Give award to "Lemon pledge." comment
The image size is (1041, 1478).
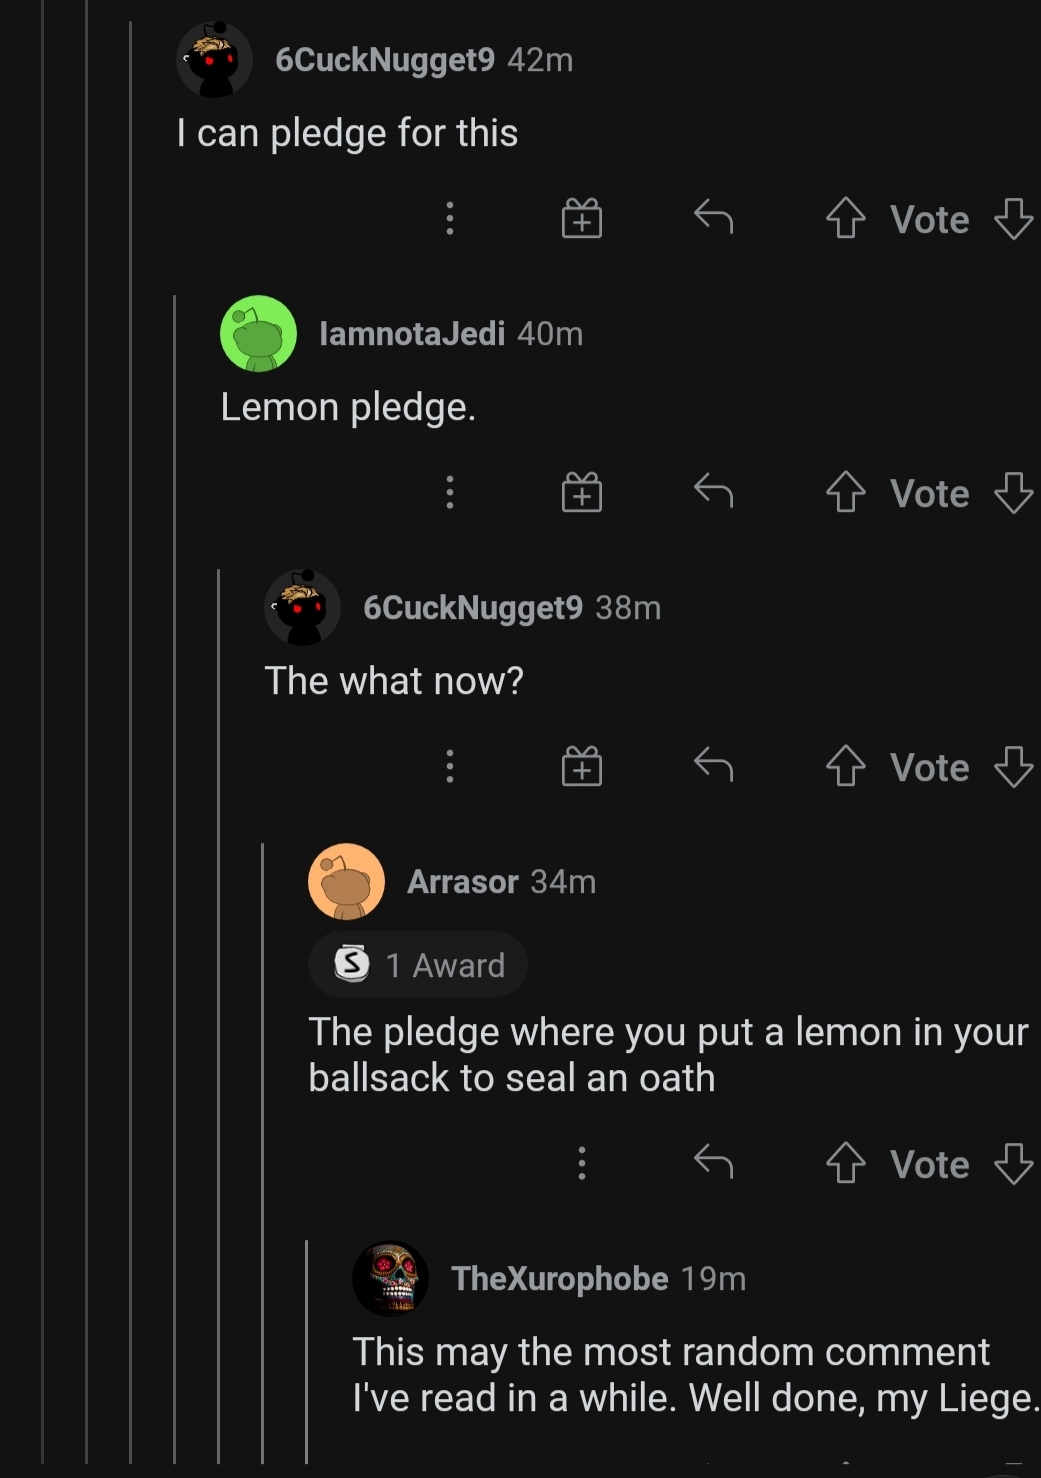[x=582, y=492]
